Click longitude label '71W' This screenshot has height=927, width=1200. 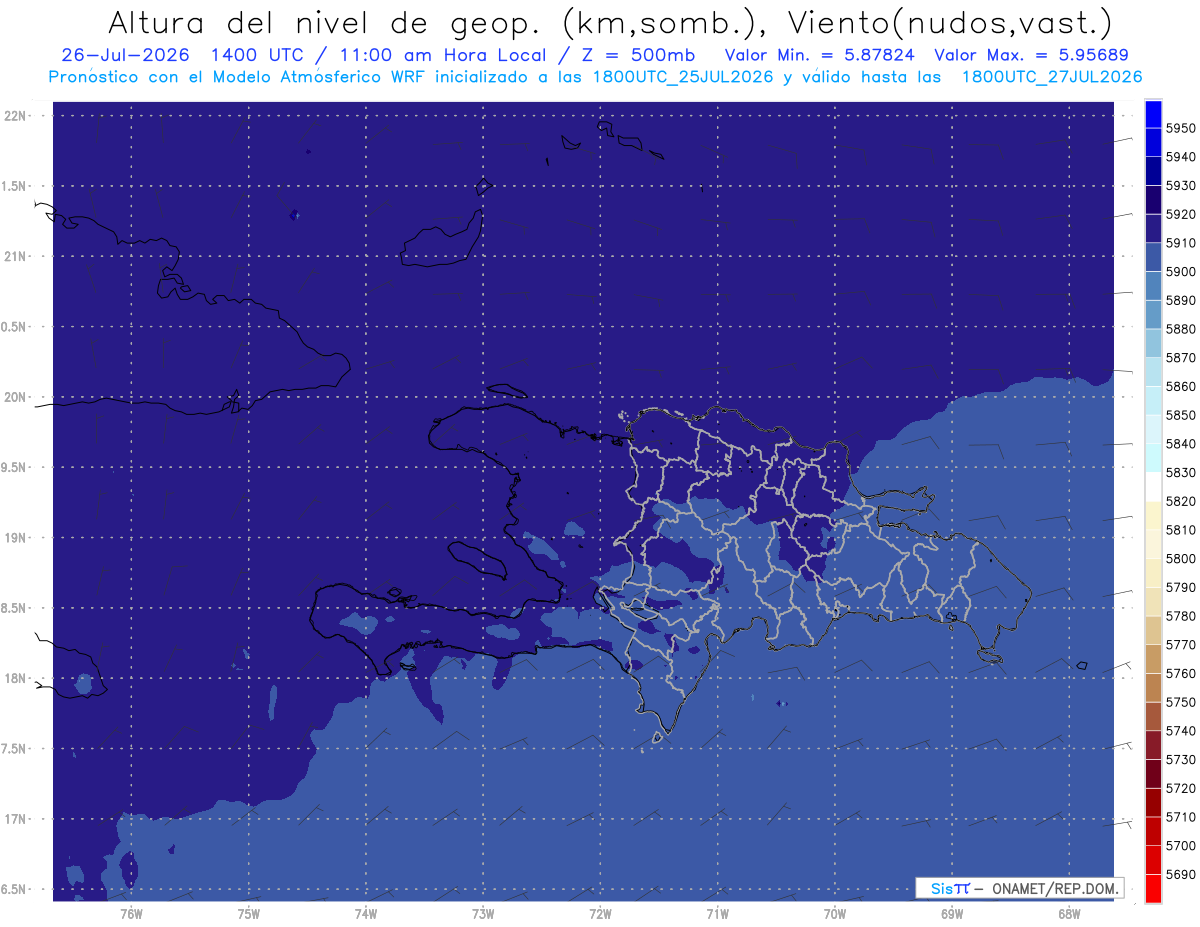pyautogui.click(x=717, y=914)
